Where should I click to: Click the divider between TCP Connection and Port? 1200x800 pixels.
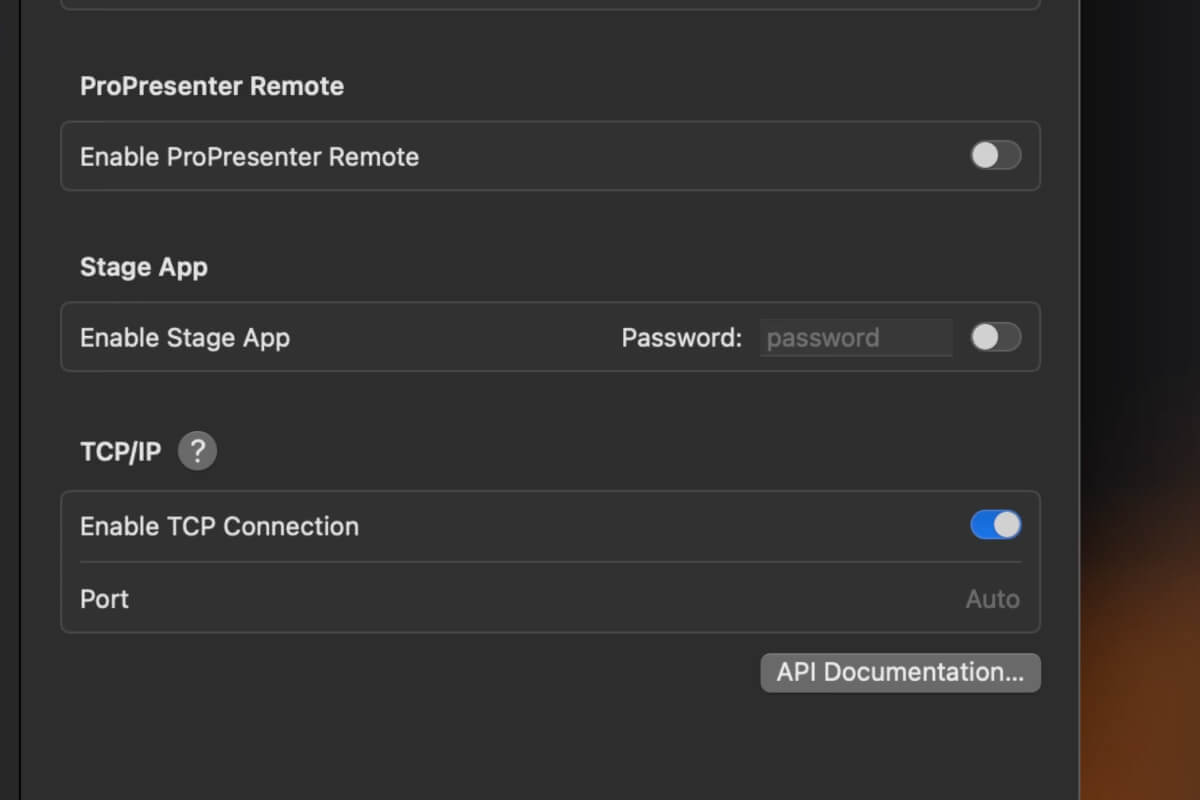coord(550,562)
